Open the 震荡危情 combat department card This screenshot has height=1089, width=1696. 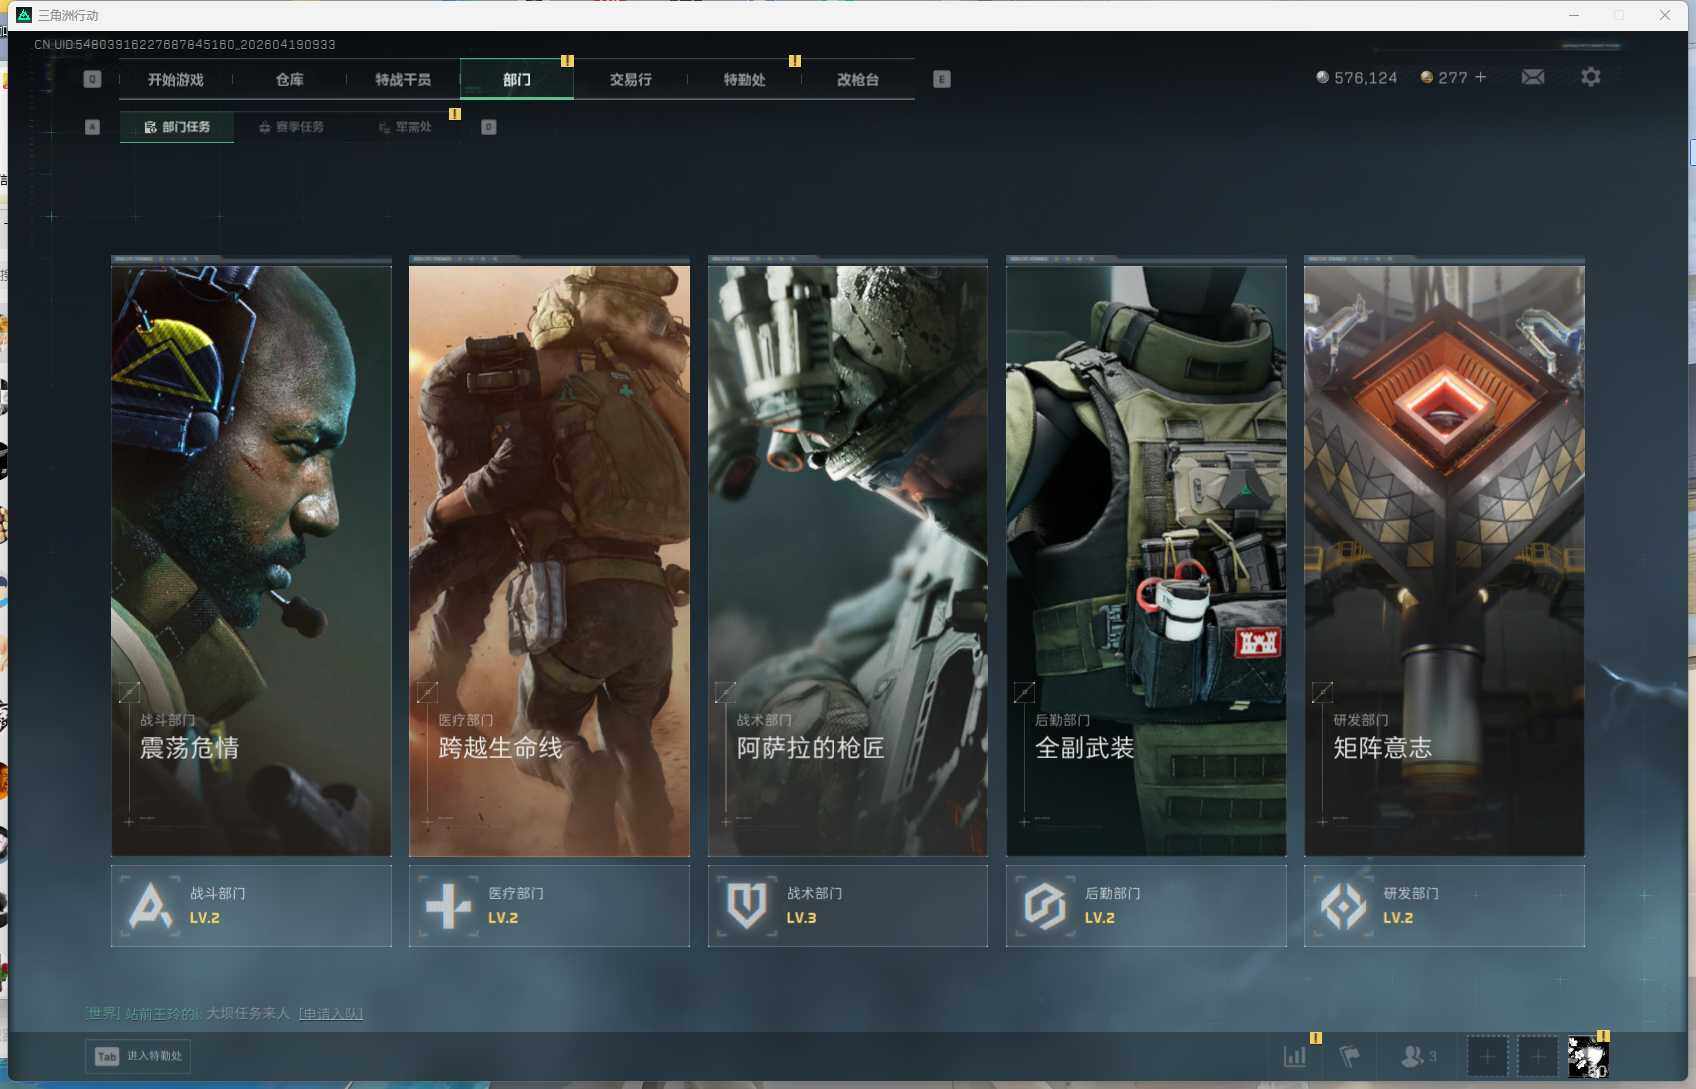click(x=251, y=560)
